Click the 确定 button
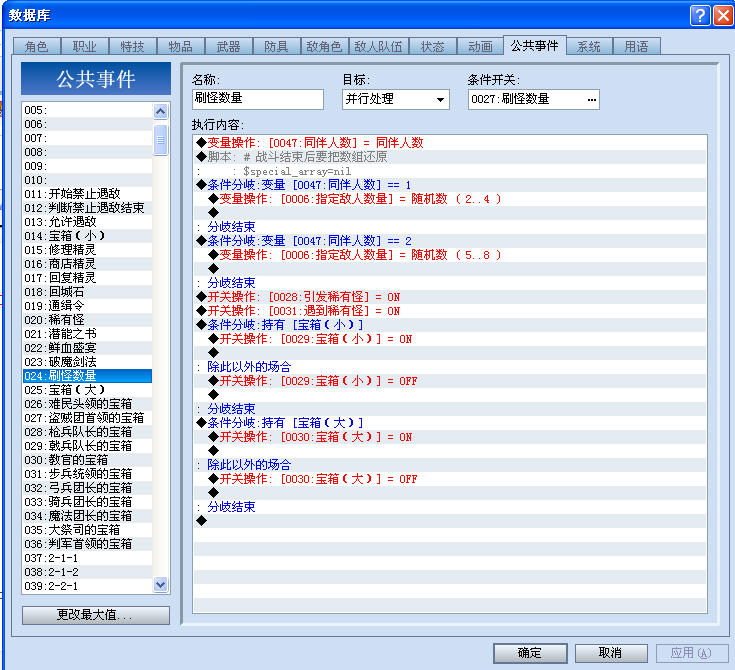 pyautogui.click(x=530, y=653)
